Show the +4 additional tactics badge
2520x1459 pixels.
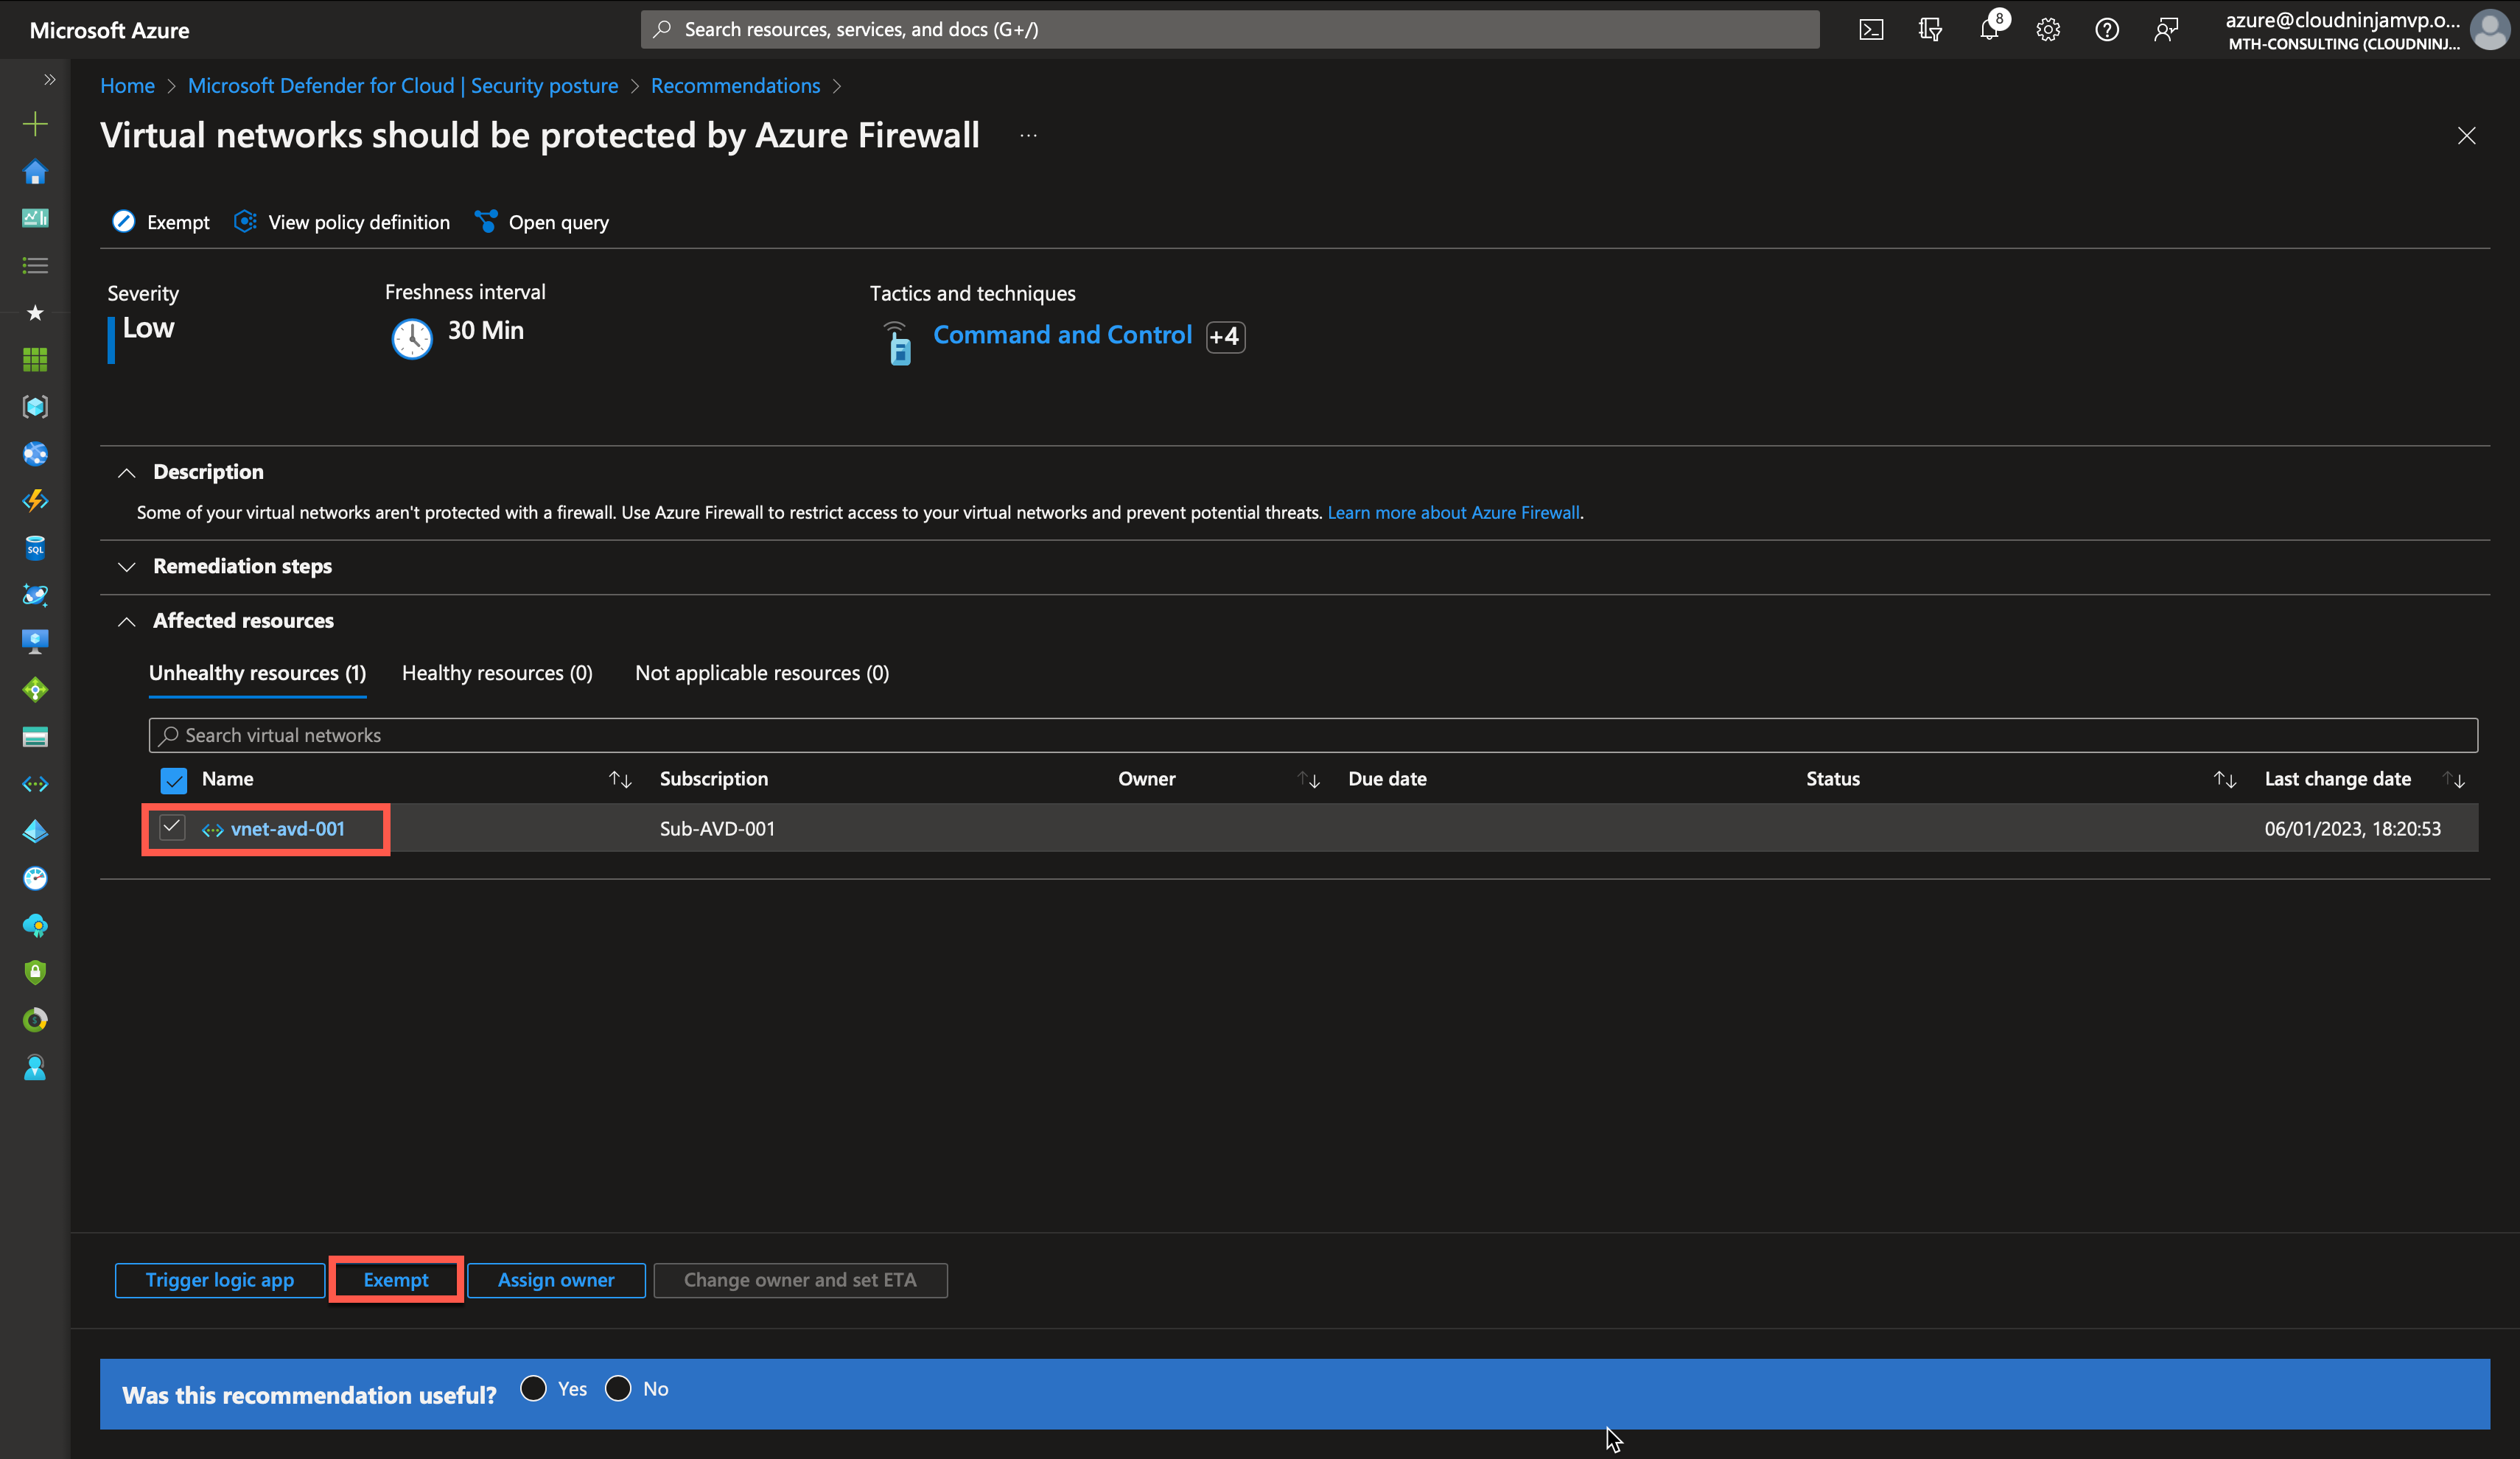[1225, 336]
